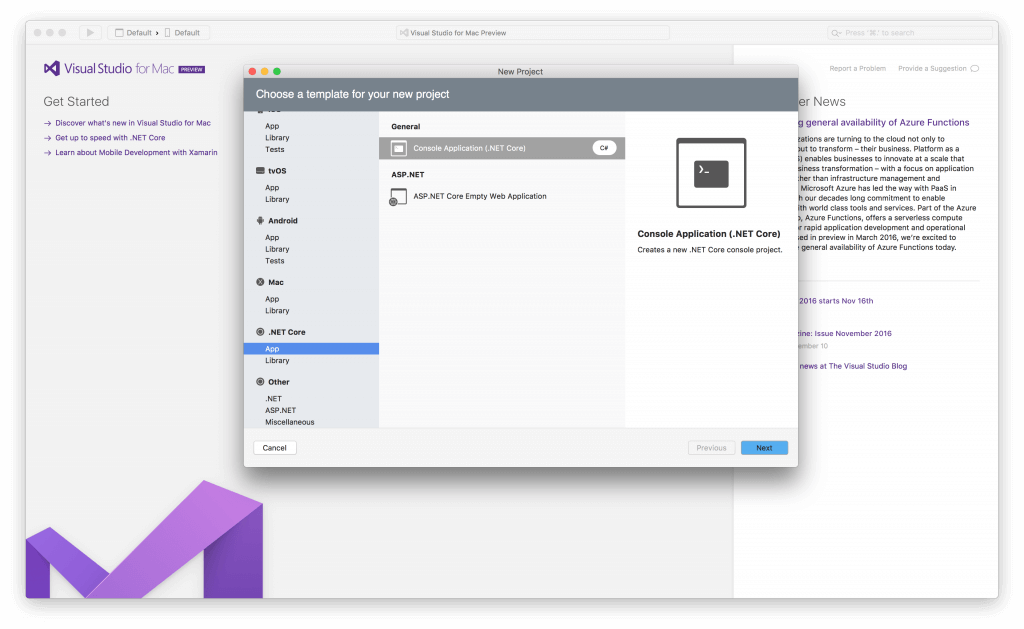The width and height of the screenshot is (1024, 629).
Task: Open the 'Issue November 2016' news link
Action: click(x=845, y=334)
